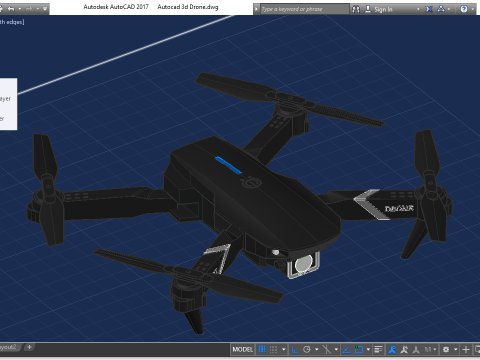Toggle polar tracking in status bar
The width and height of the screenshot is (480, 360).
(307, 349)
